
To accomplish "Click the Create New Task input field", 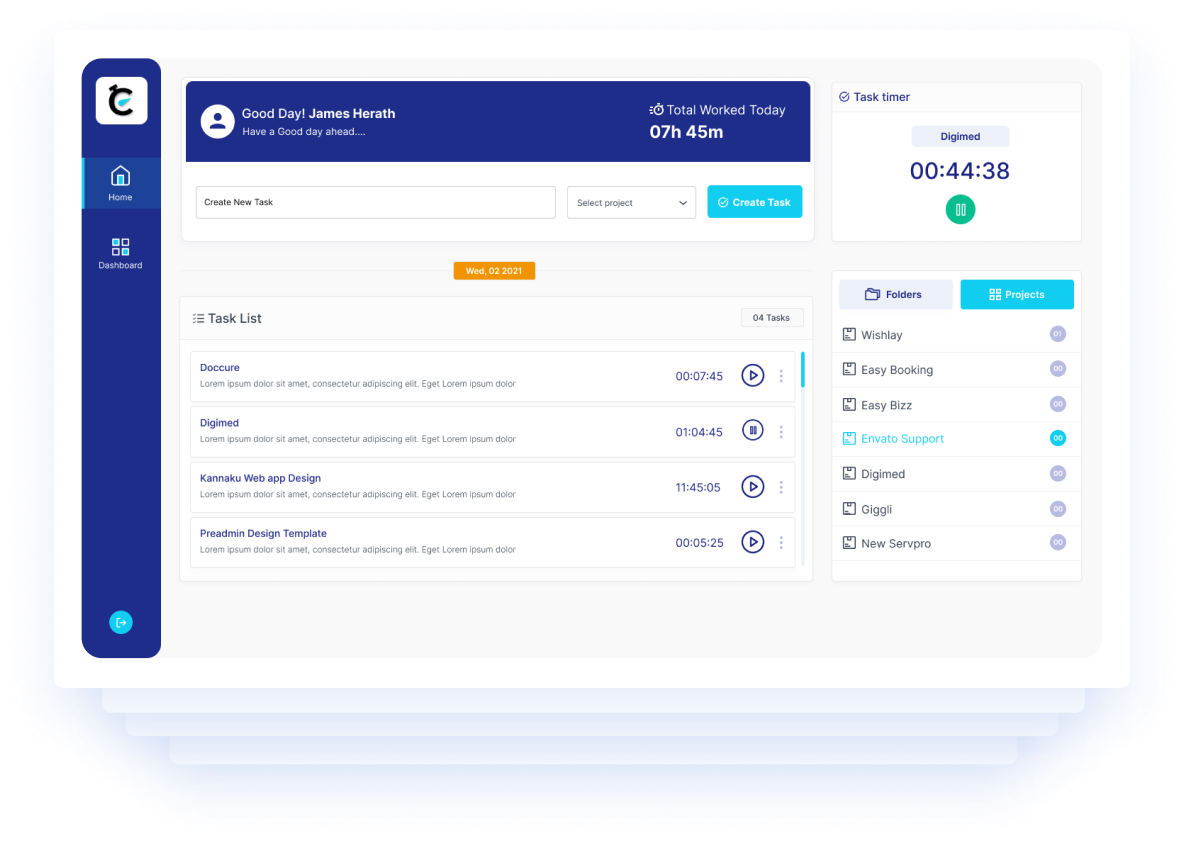I will [375, 202].
